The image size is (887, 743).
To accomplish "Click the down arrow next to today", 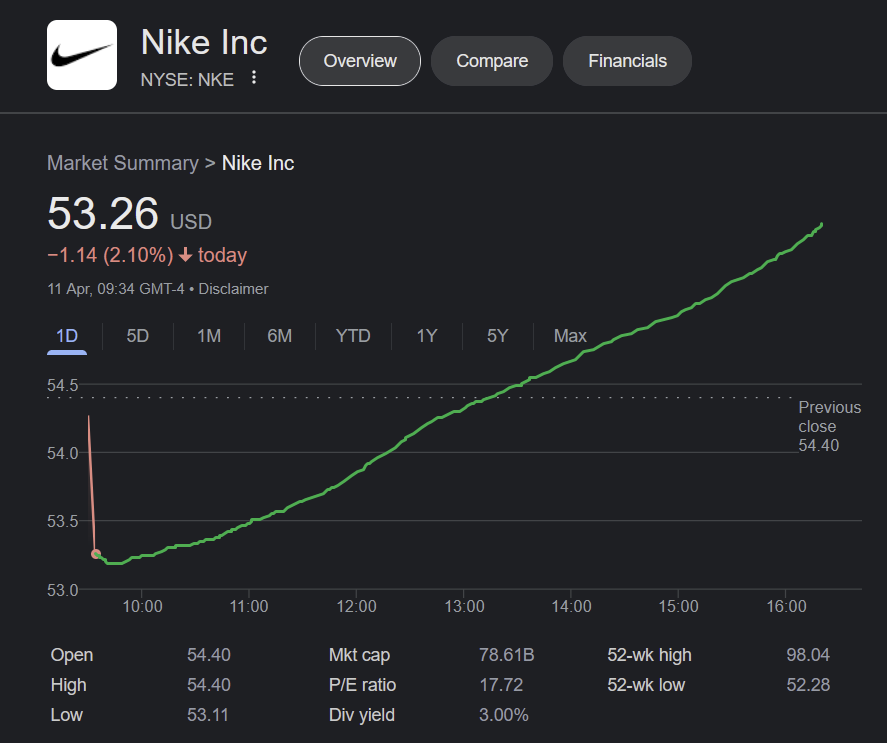I will [185, 255].
